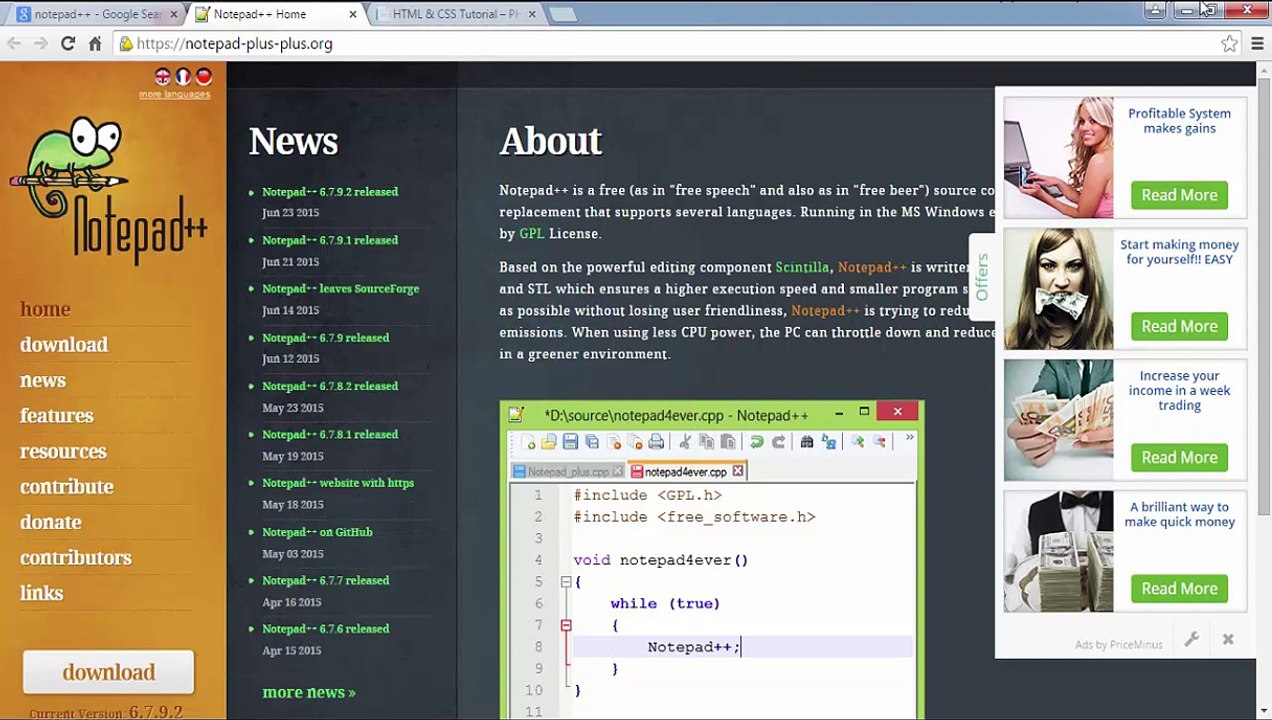The height and width of the screenshot is (720, 1272).
Task: Open Notepad++ 6.7.6 released news
Action: coord(326,629)
